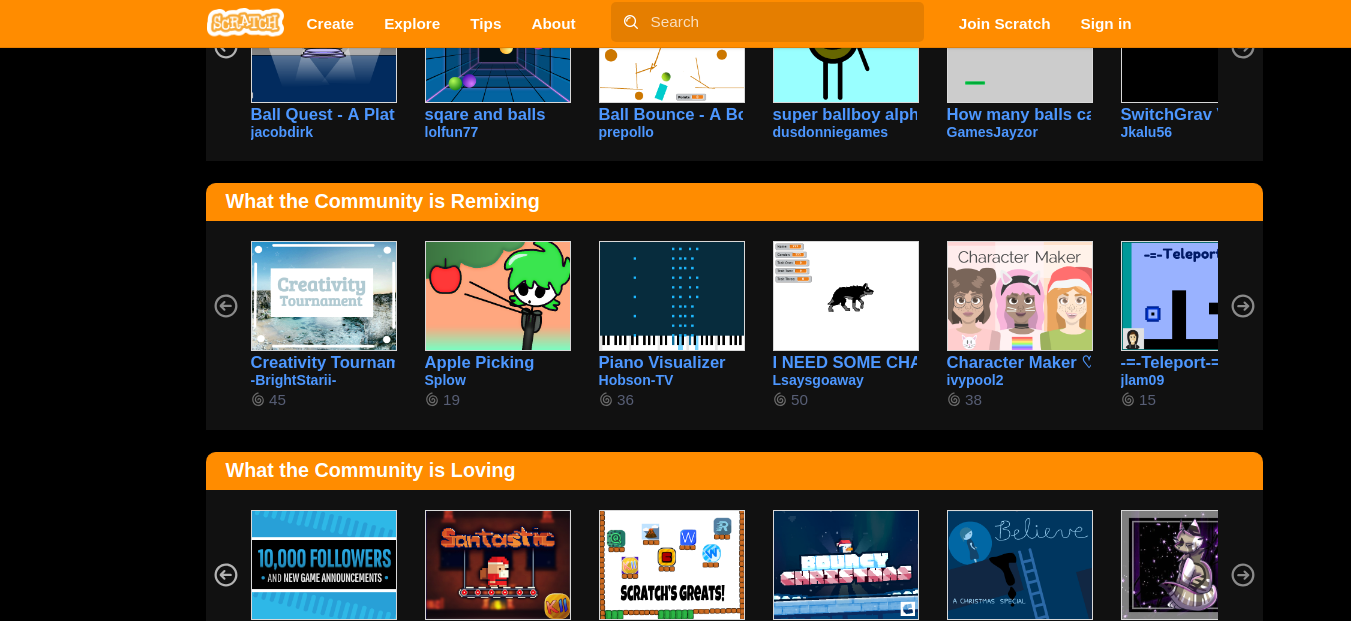The width and height of the screenshot is (1351, 621).
Task: Open the Explore page
Action: coord(412,24)
